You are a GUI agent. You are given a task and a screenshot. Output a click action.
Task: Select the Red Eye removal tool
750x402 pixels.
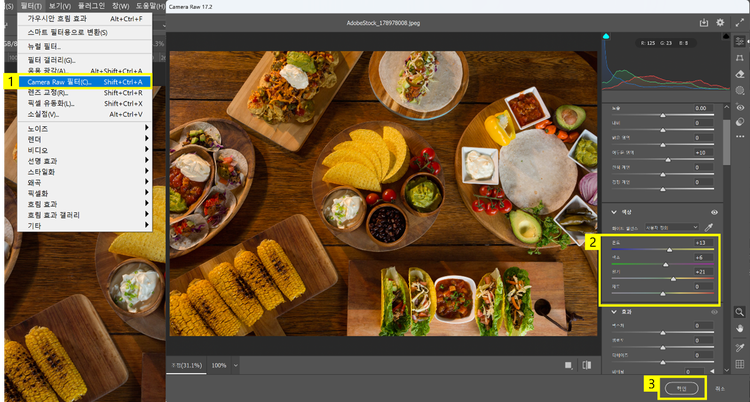(x=739, y=107)
